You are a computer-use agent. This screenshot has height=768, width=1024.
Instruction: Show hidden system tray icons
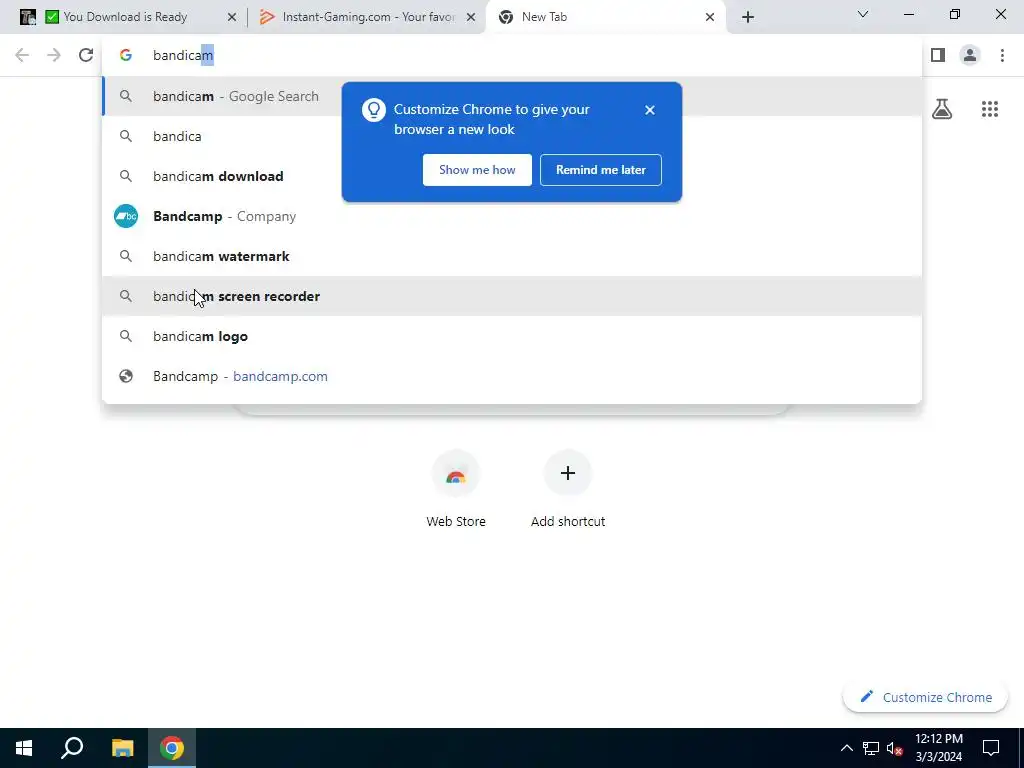pyautogui.click(x=846, y=748)
